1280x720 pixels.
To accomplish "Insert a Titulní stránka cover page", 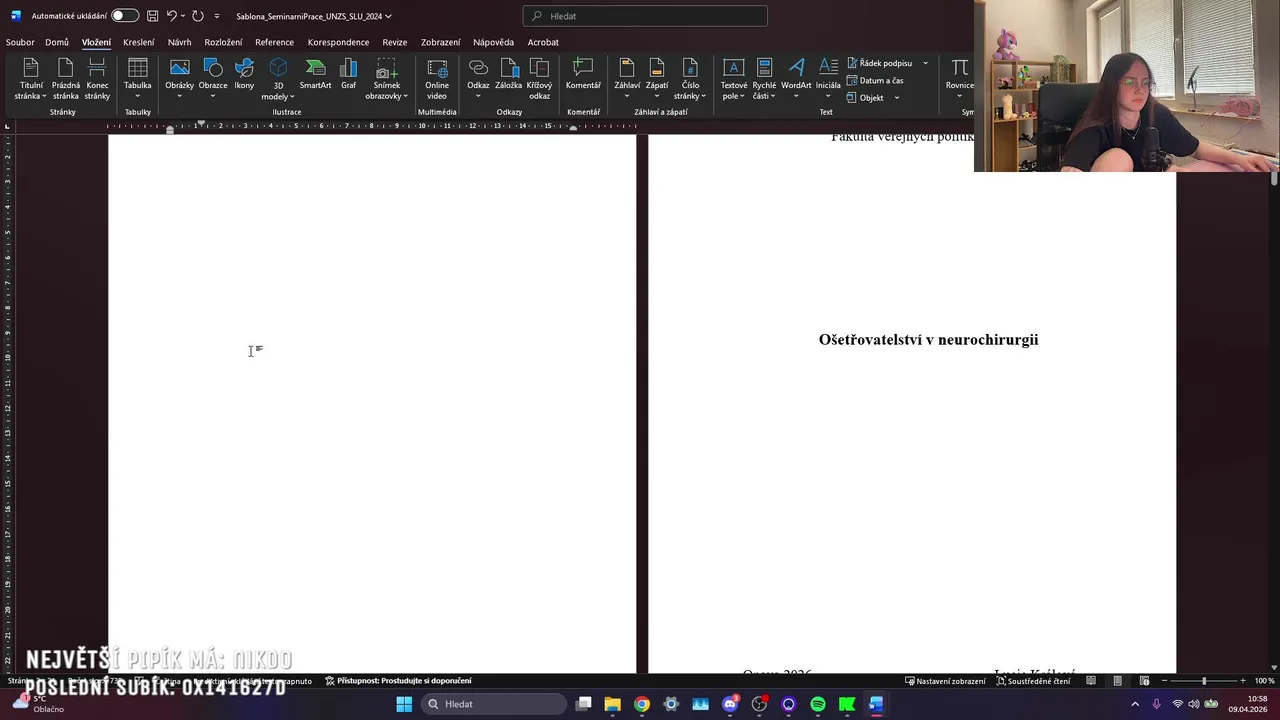I will click(31, 79).
